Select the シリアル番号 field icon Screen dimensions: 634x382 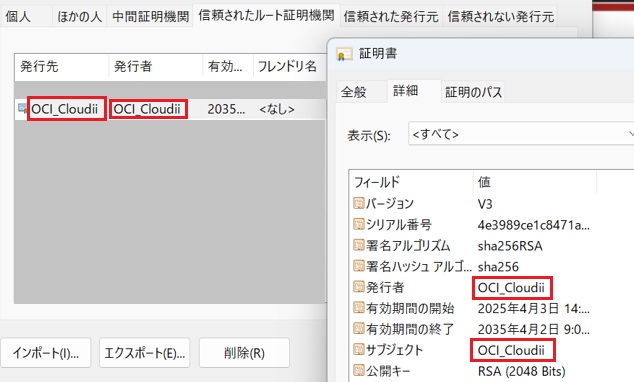[359, 224]
